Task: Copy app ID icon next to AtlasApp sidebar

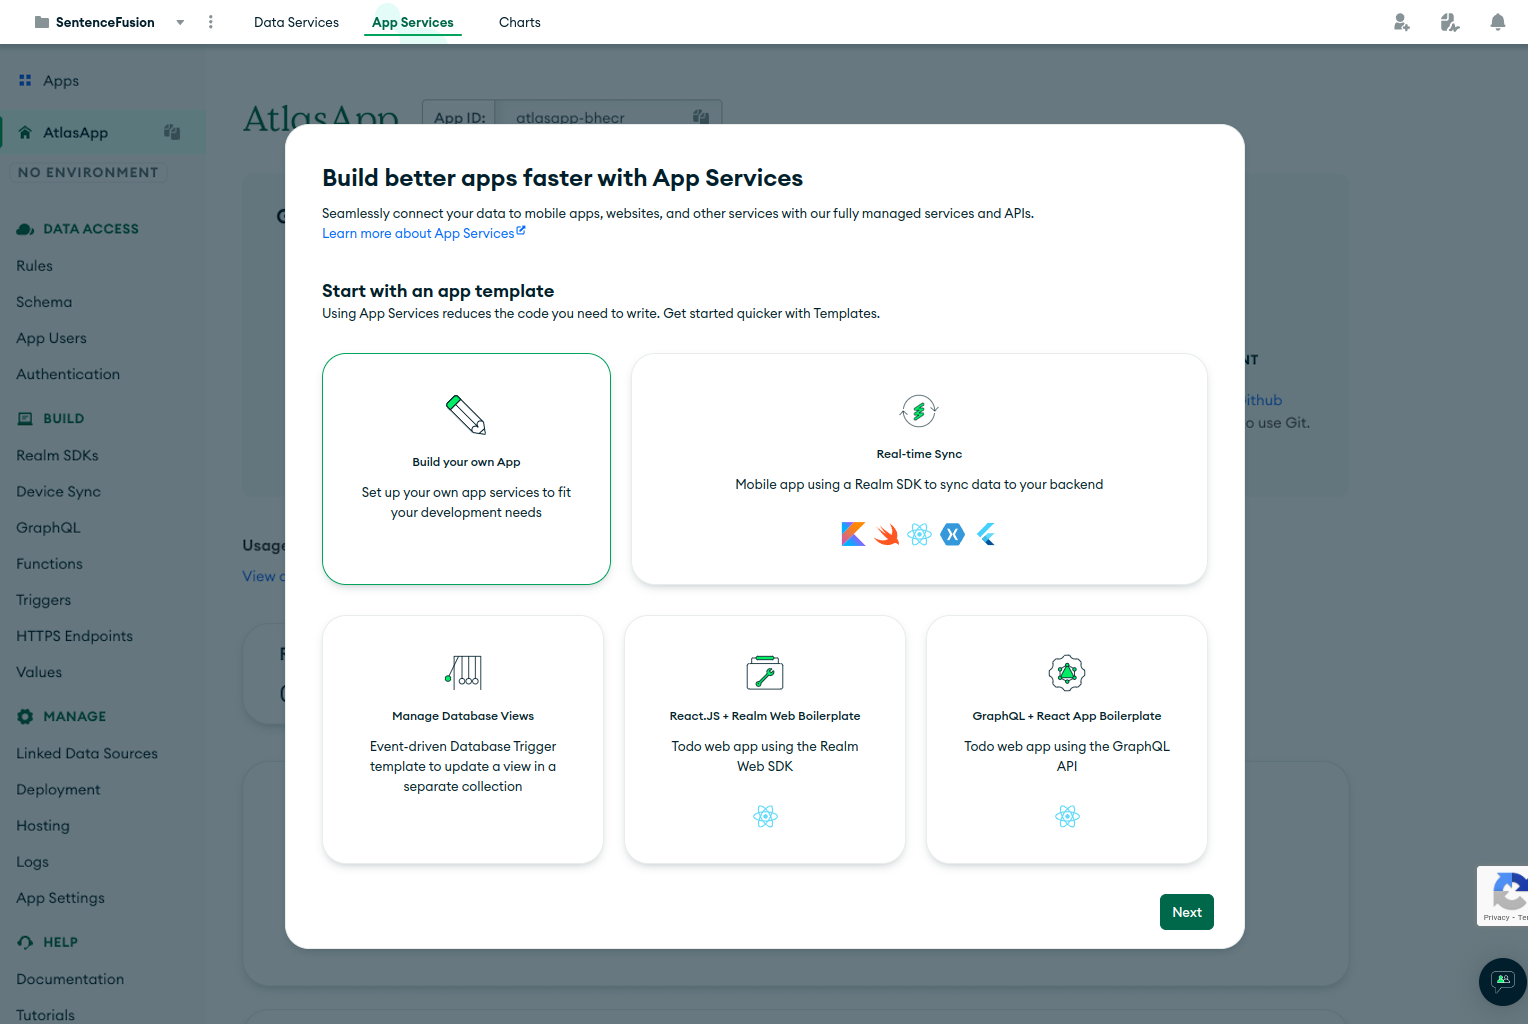Action: click(172, 132)
